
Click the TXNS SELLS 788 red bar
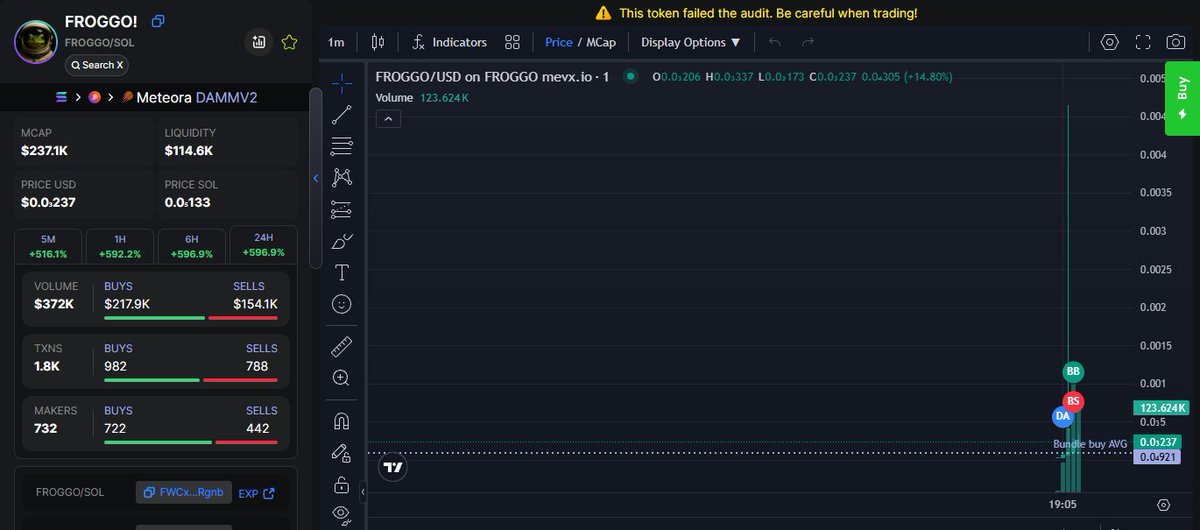point(240,380)
